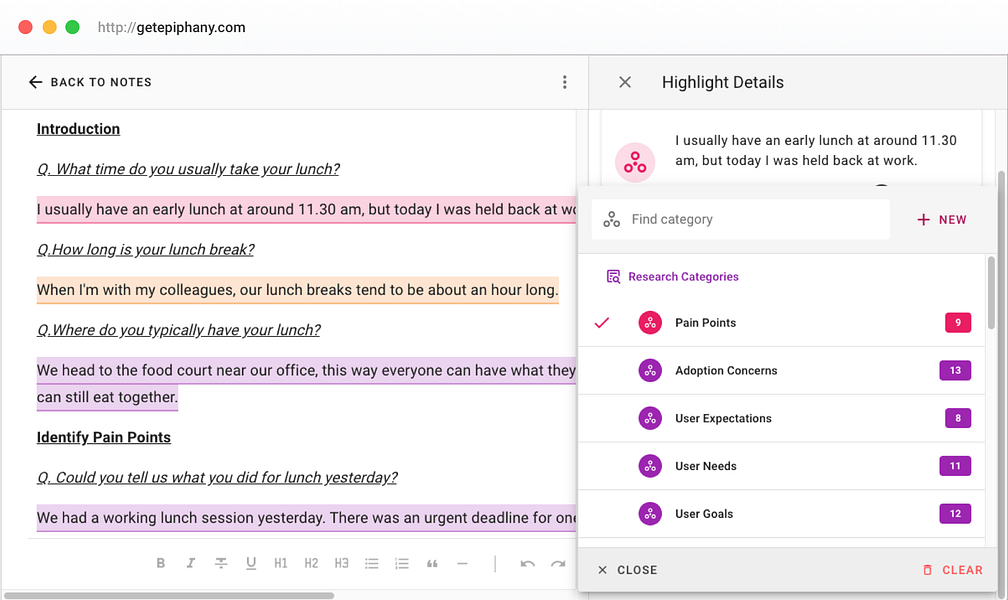
Task: Apply strikethrough formatting
Action: pos(220,563)
